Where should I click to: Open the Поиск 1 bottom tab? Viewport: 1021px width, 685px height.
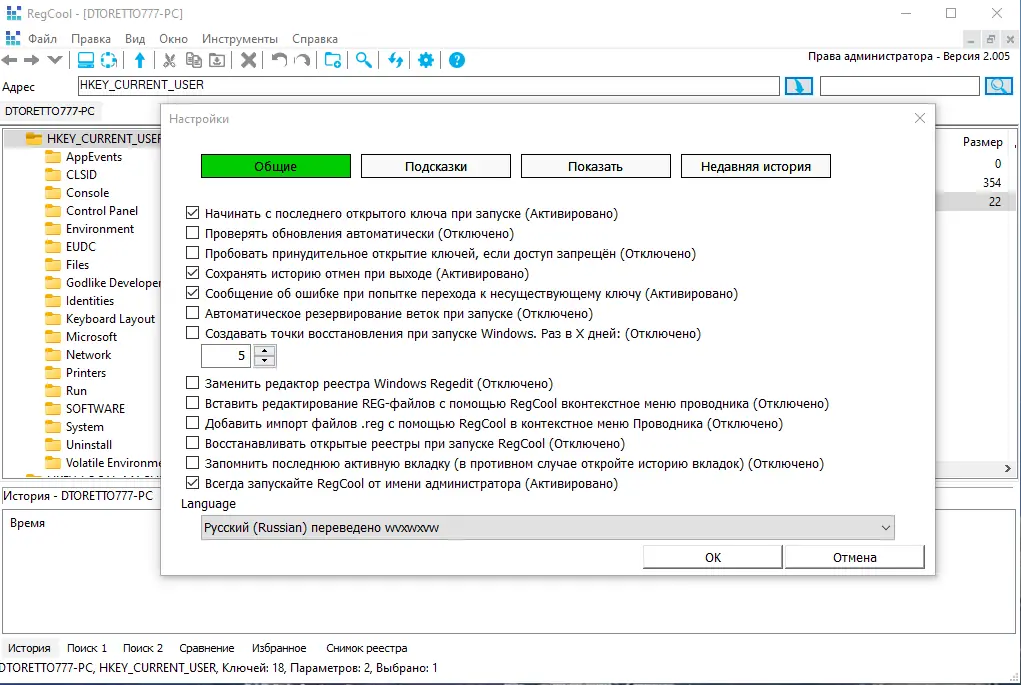click(x=87, y=648)
